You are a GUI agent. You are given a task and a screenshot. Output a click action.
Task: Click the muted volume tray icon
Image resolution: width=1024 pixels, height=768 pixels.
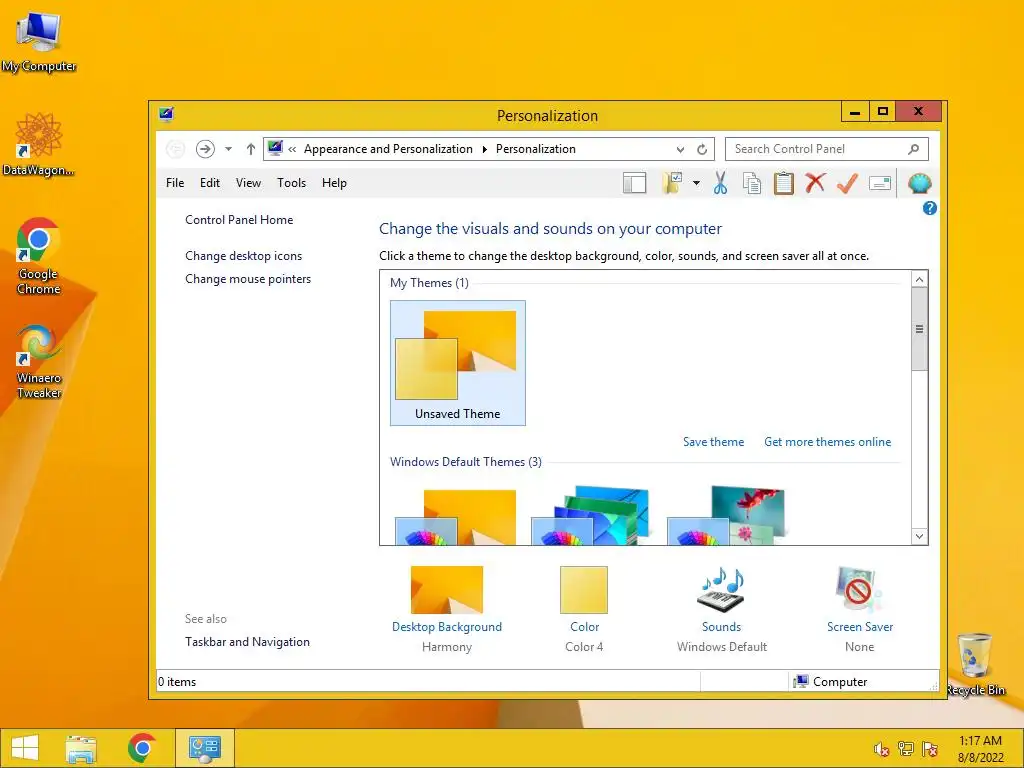click(x=881, y=749)
